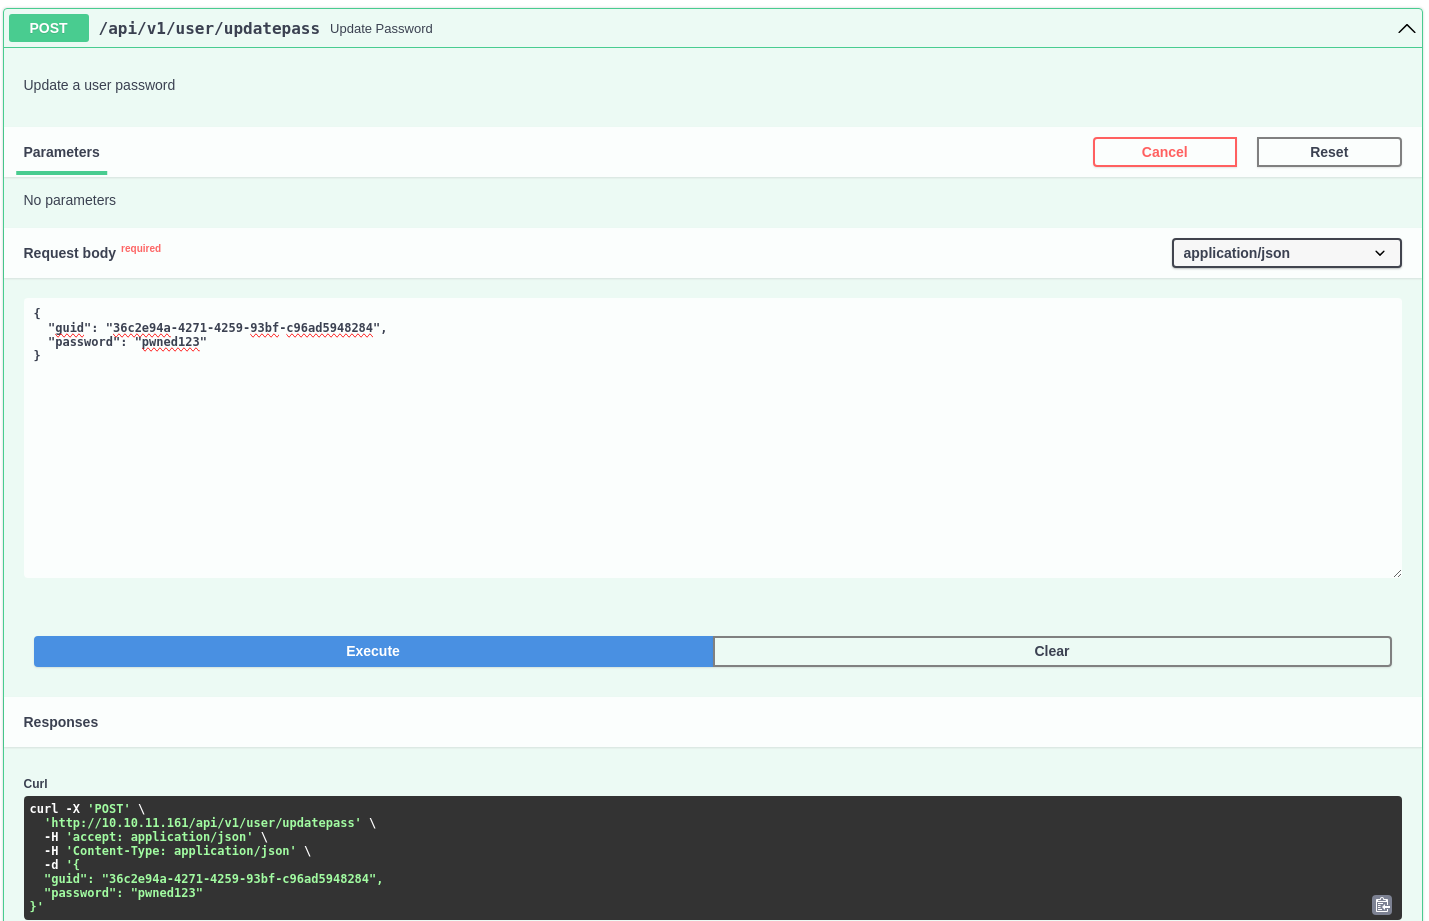Click the /api/v1/user/updatepass endpoint path
1429x921 pixels.
tap(209, 29)
